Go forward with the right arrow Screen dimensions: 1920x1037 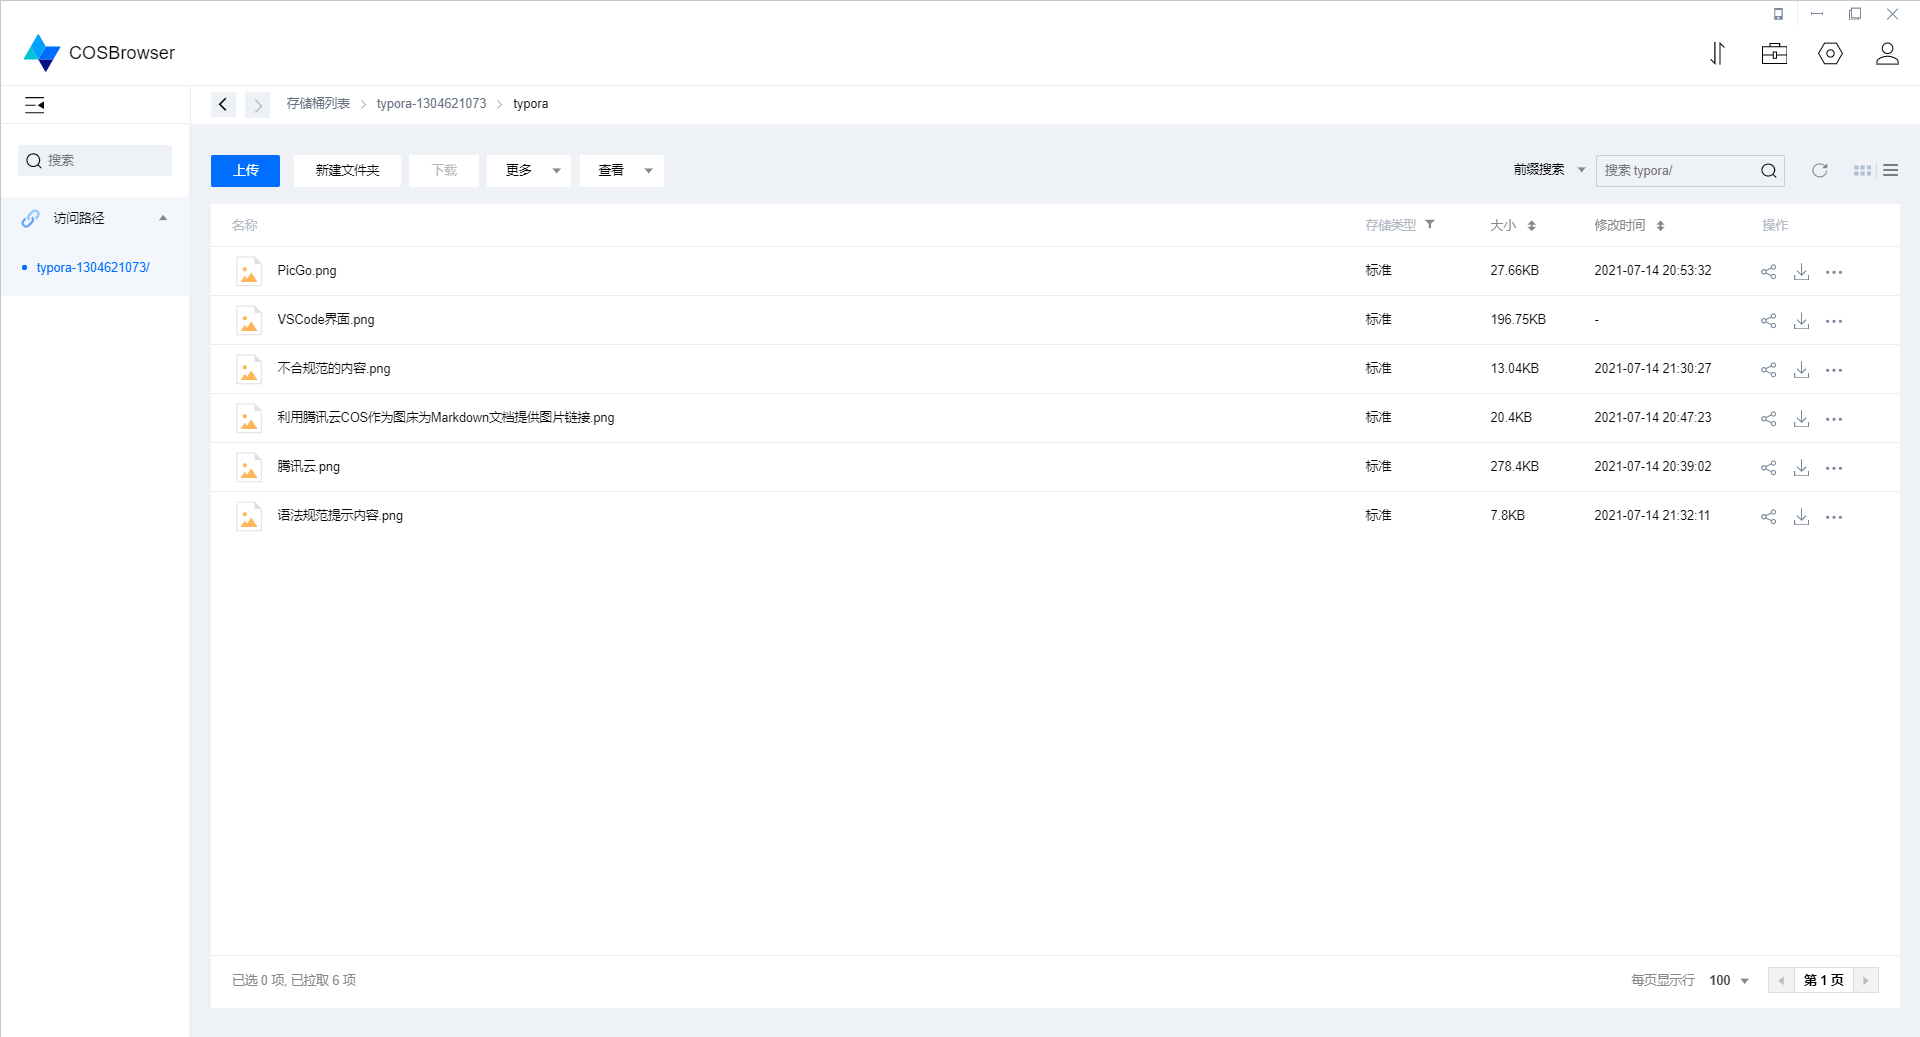[x=258, y=104]
